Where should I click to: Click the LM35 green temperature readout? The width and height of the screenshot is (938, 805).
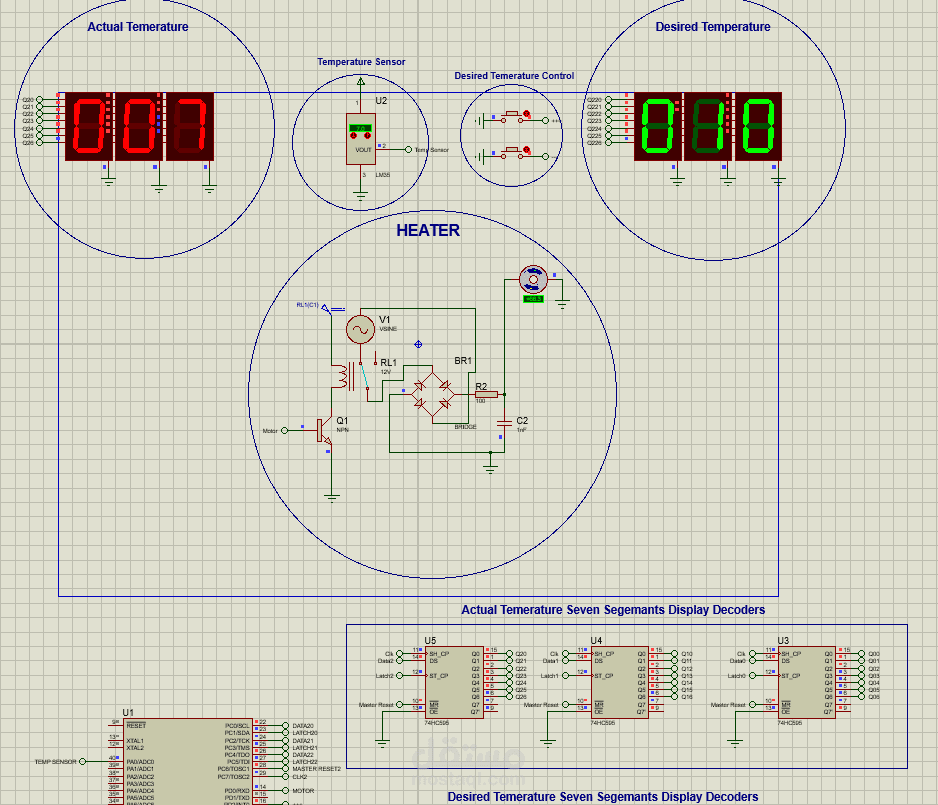pyautogui.click(x=361, y=128)
